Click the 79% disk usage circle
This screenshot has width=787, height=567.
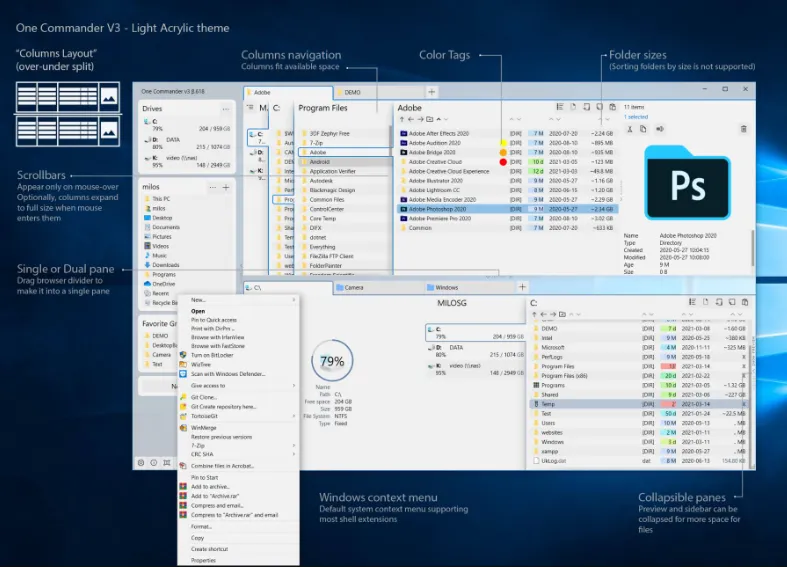(x=332, y=361)
